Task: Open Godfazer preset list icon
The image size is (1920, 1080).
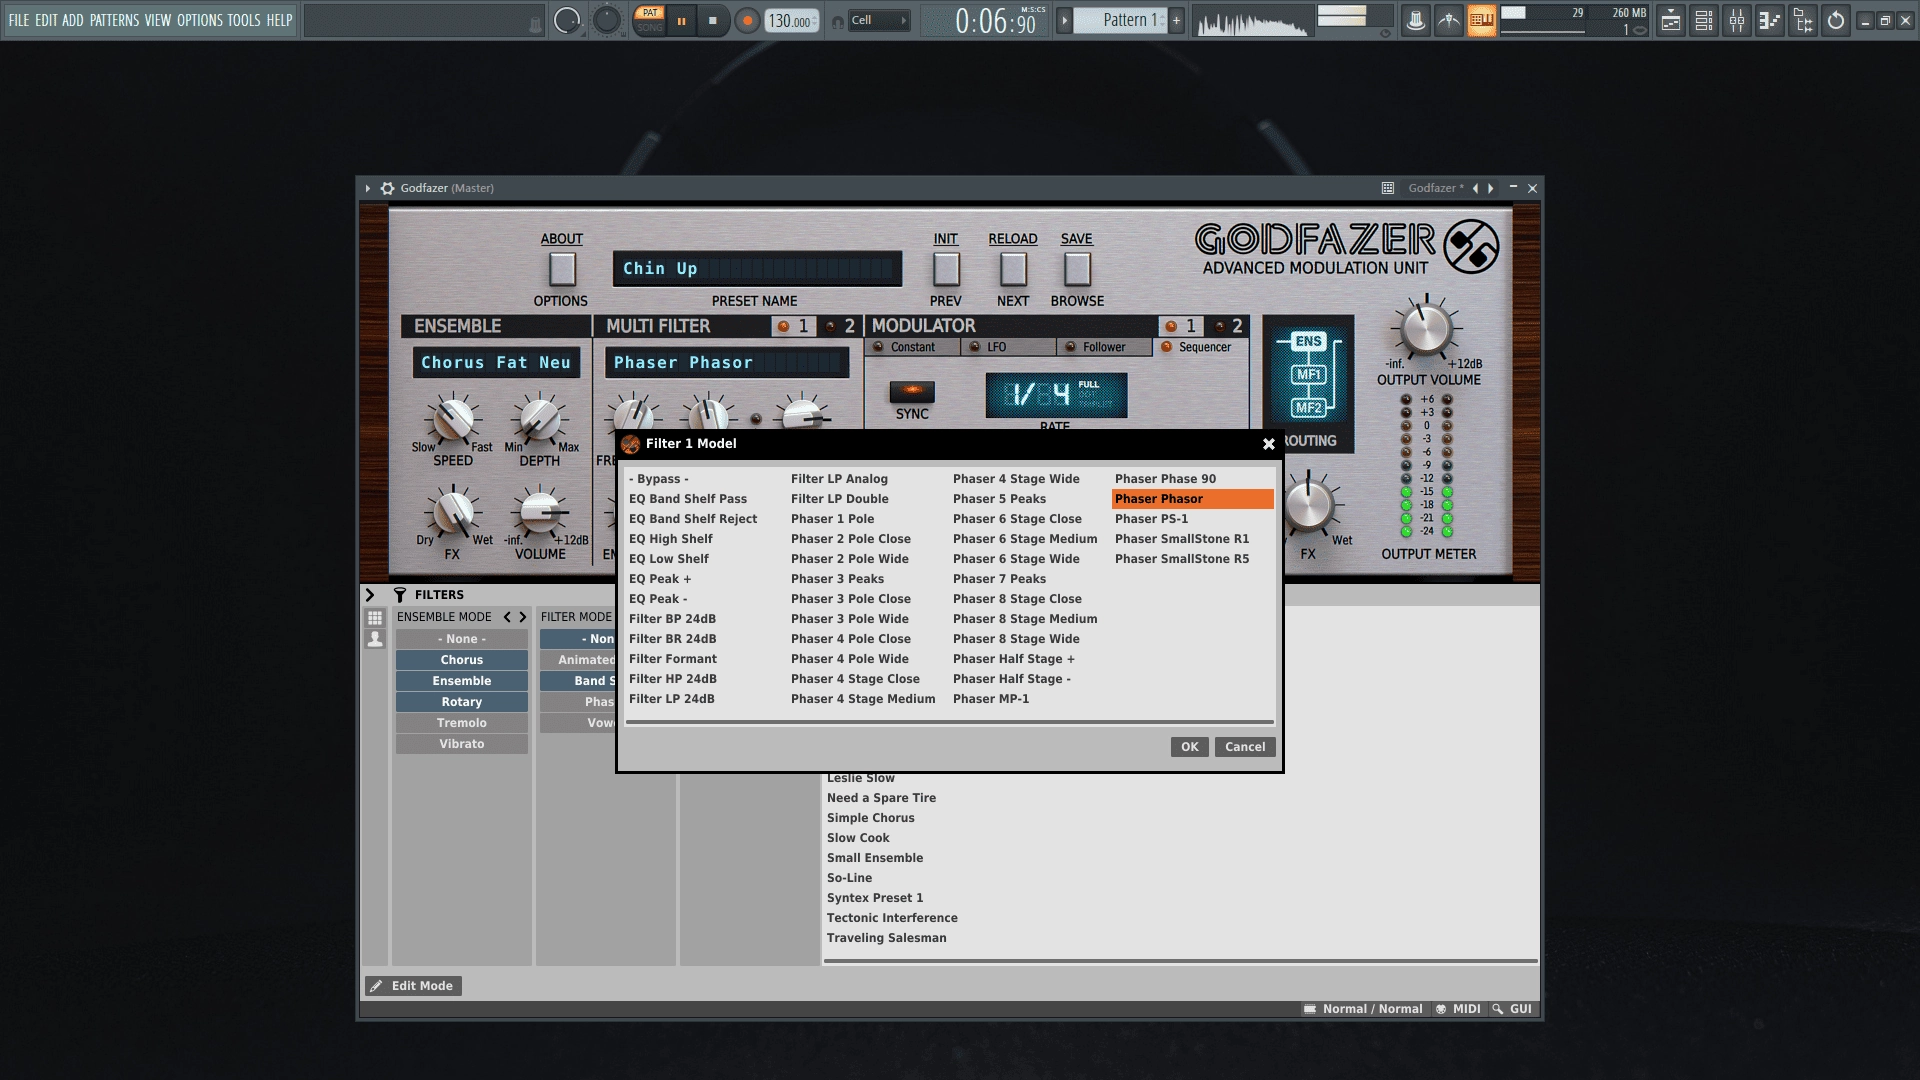Action: (x=1388, y=188)
